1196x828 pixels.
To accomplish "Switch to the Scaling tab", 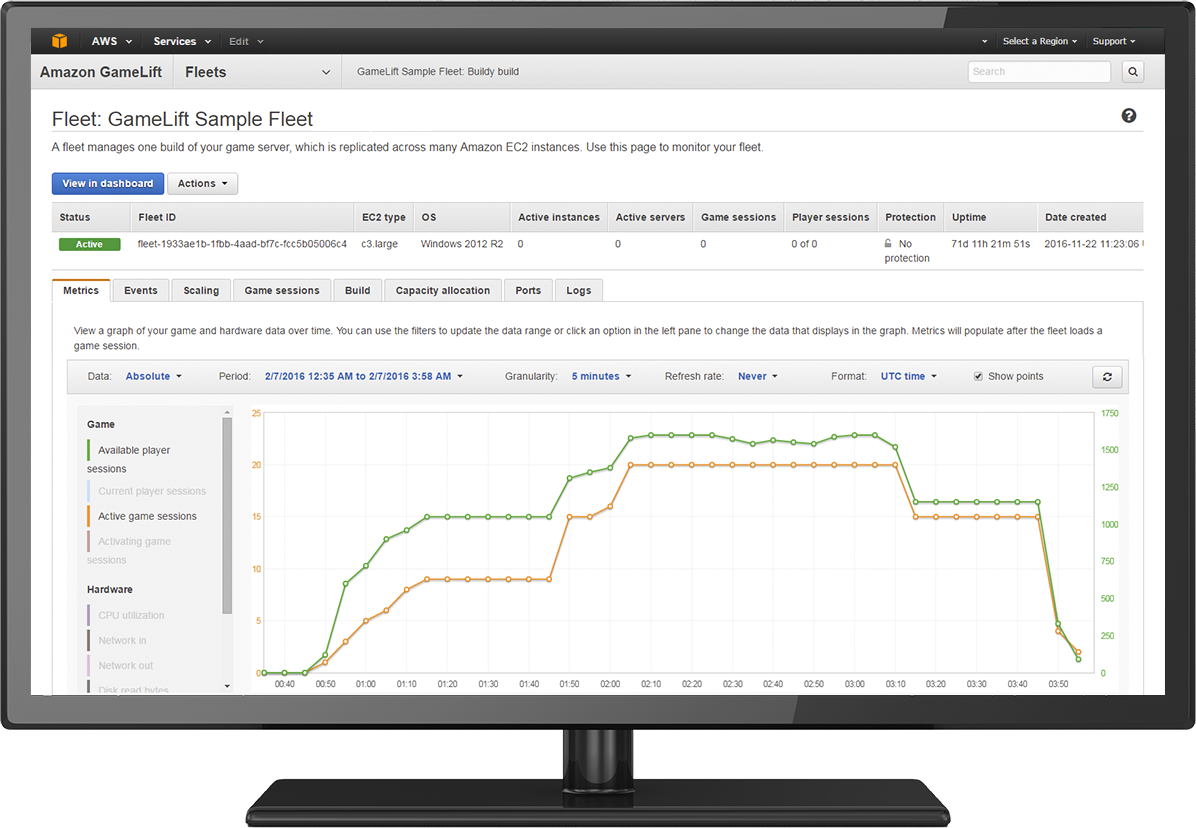I will (x=201, y=290).
